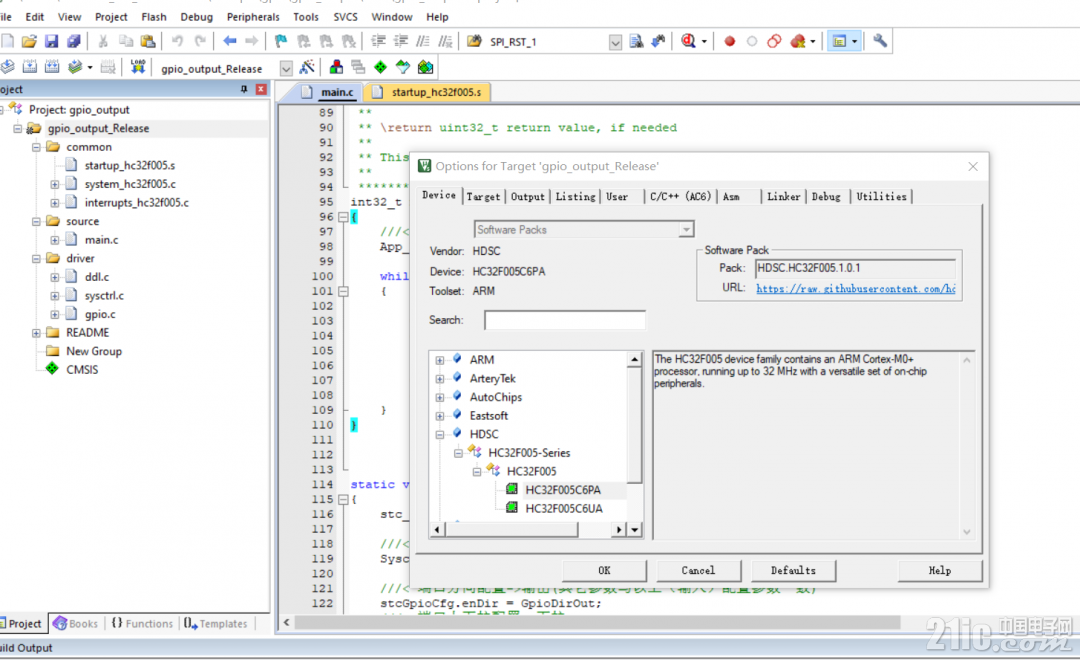Switch to the Target tab in options
Image resolution: width=1080 pixels, height=660 pixels.
[483, 196]
